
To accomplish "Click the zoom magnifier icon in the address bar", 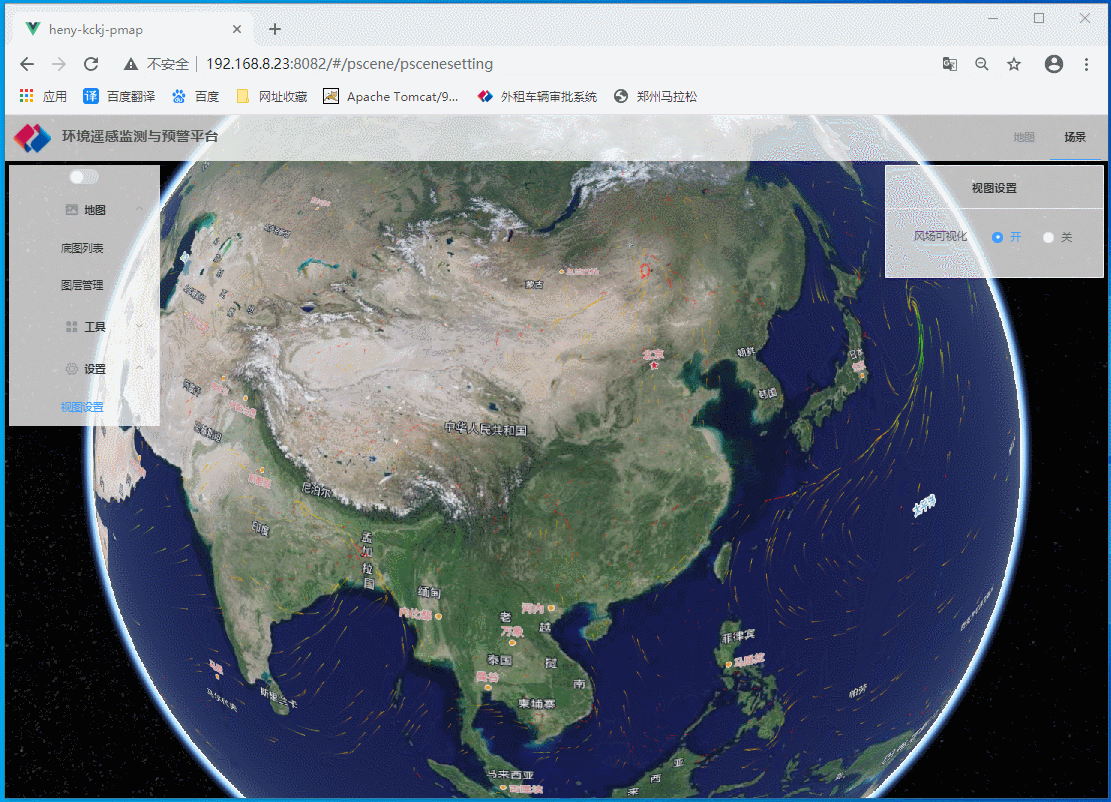I will pos(981,64).
